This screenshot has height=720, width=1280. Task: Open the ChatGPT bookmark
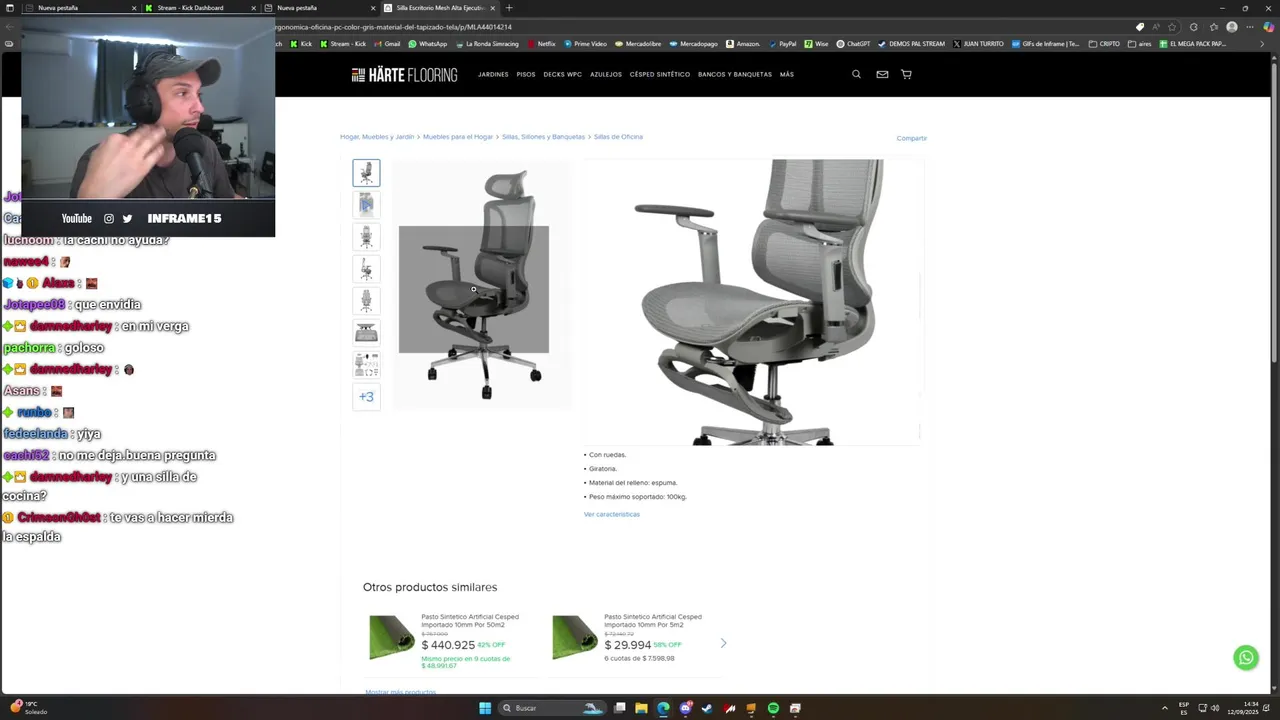point(853,44)
